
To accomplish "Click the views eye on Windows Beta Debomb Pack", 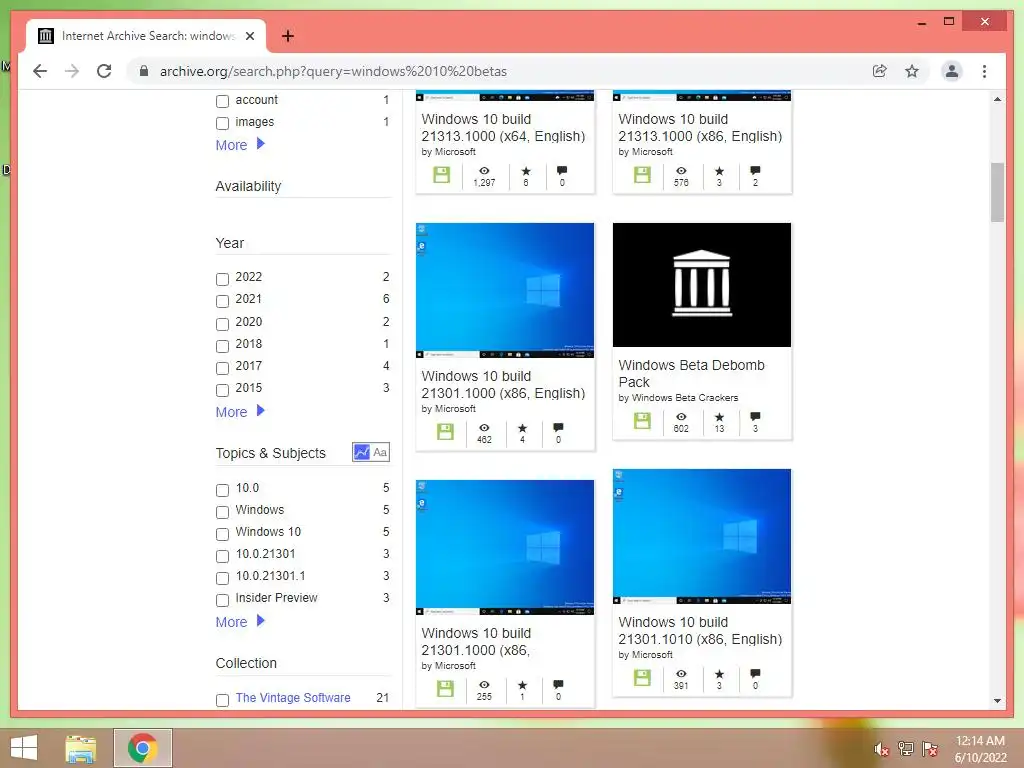I will click(x=681, y=417).
